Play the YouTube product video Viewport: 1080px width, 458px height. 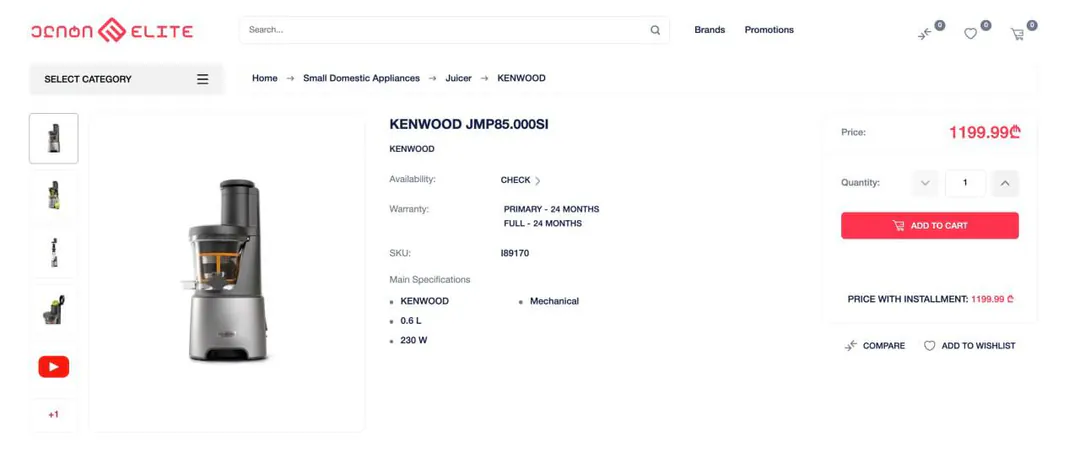54,366
